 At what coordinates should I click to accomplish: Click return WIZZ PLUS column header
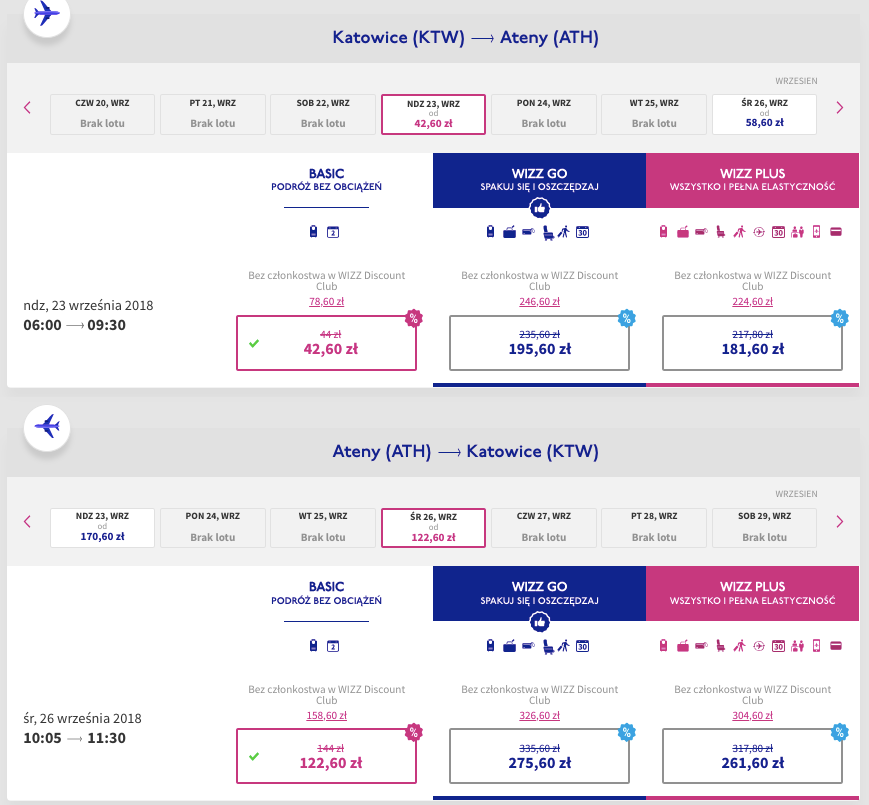pos(752,593)
